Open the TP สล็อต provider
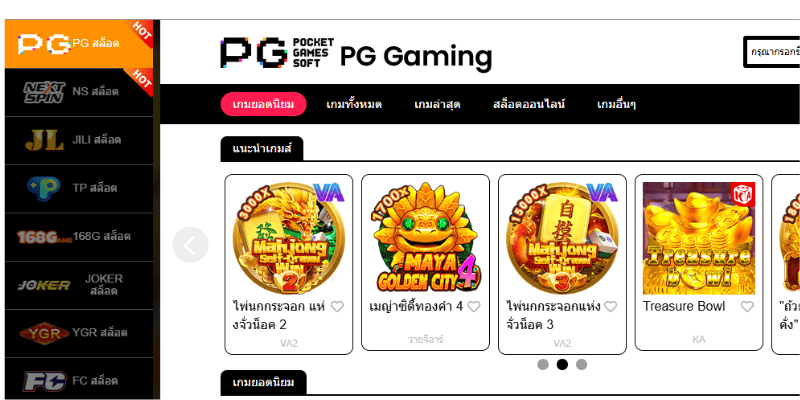 pos(79,188)
